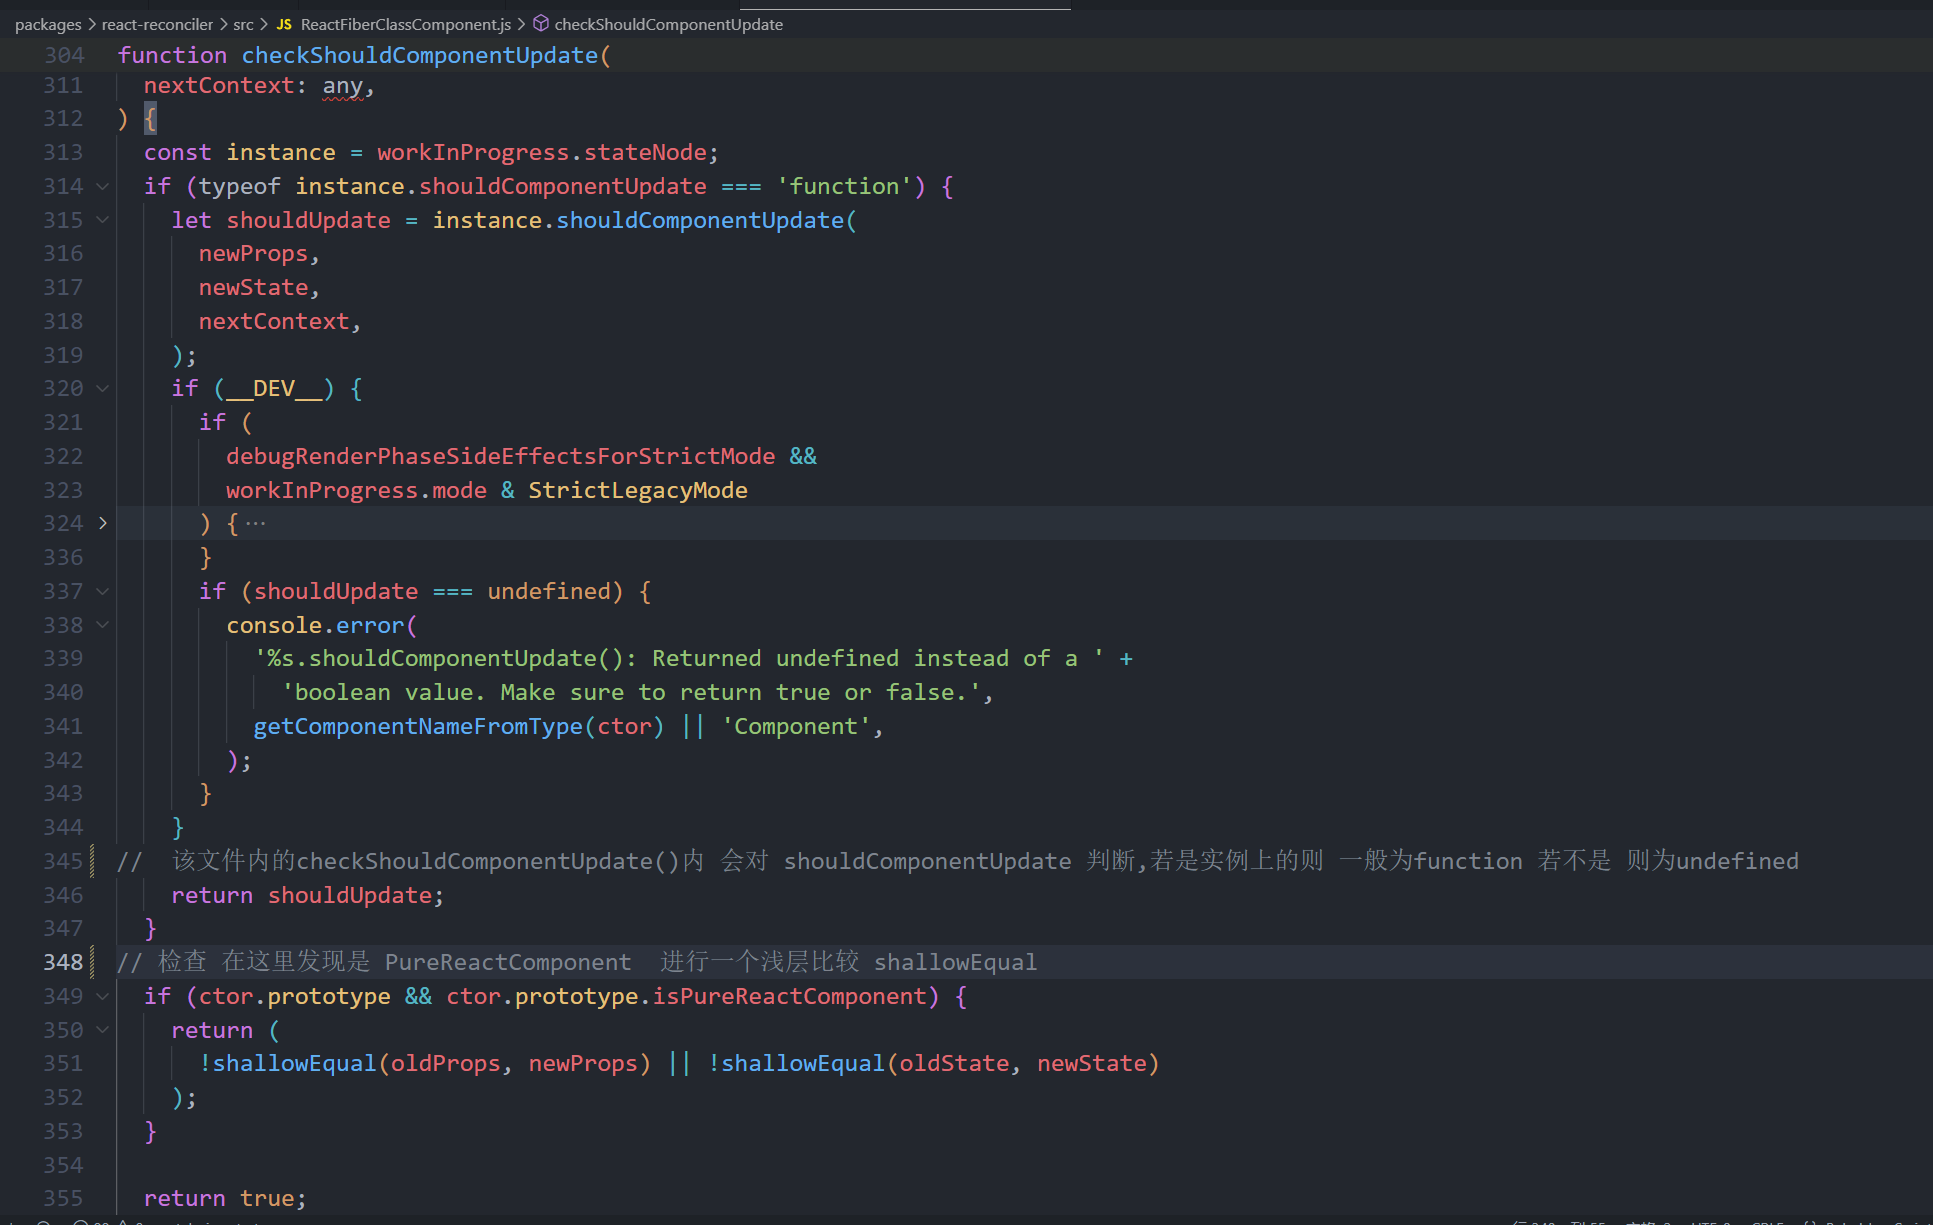Collapse the fold at line 337

(x=102, y=591)
